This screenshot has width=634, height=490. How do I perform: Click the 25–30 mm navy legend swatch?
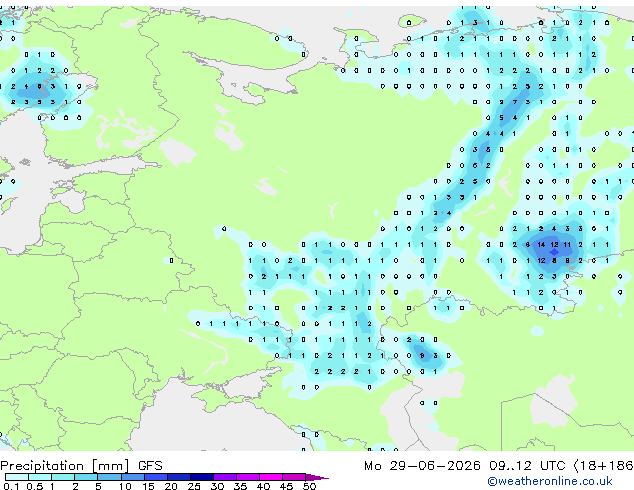pos(201,477)
